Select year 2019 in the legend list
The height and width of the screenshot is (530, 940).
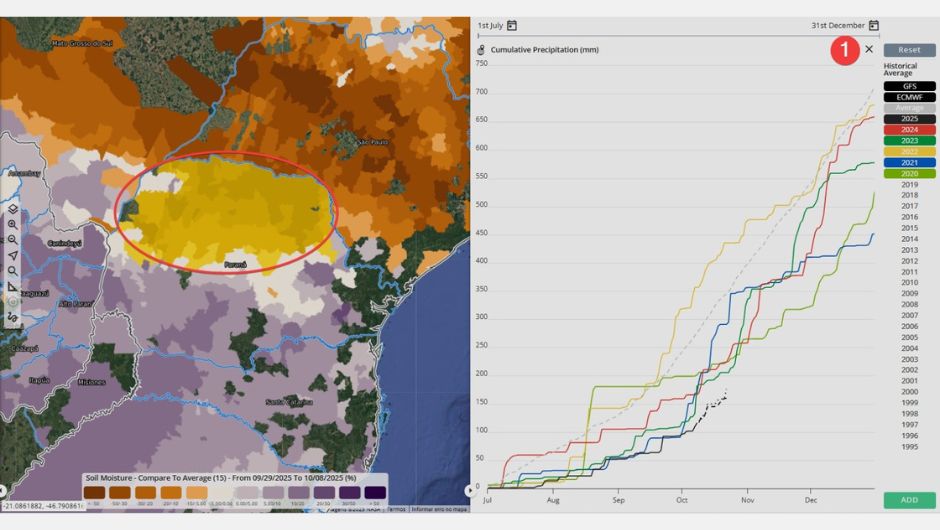click(x=909, y=184)
